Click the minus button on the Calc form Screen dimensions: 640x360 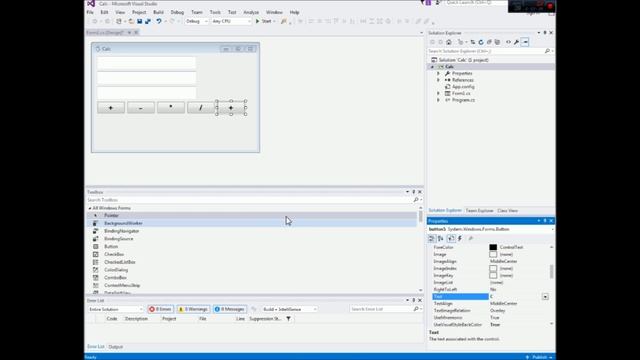[x=140, y=108]
